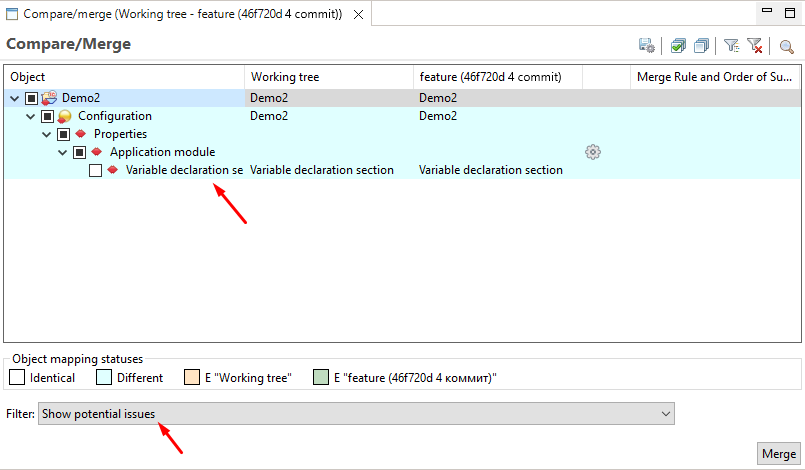Toggle the Application module checkbox
805x470 pixels.
tap(79, 152)
